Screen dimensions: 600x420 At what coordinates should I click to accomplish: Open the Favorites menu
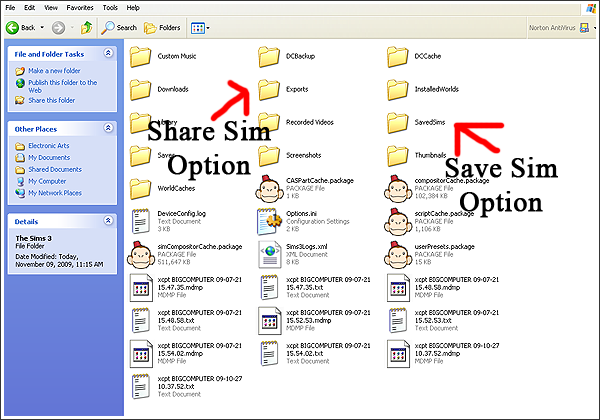point(80,8)
